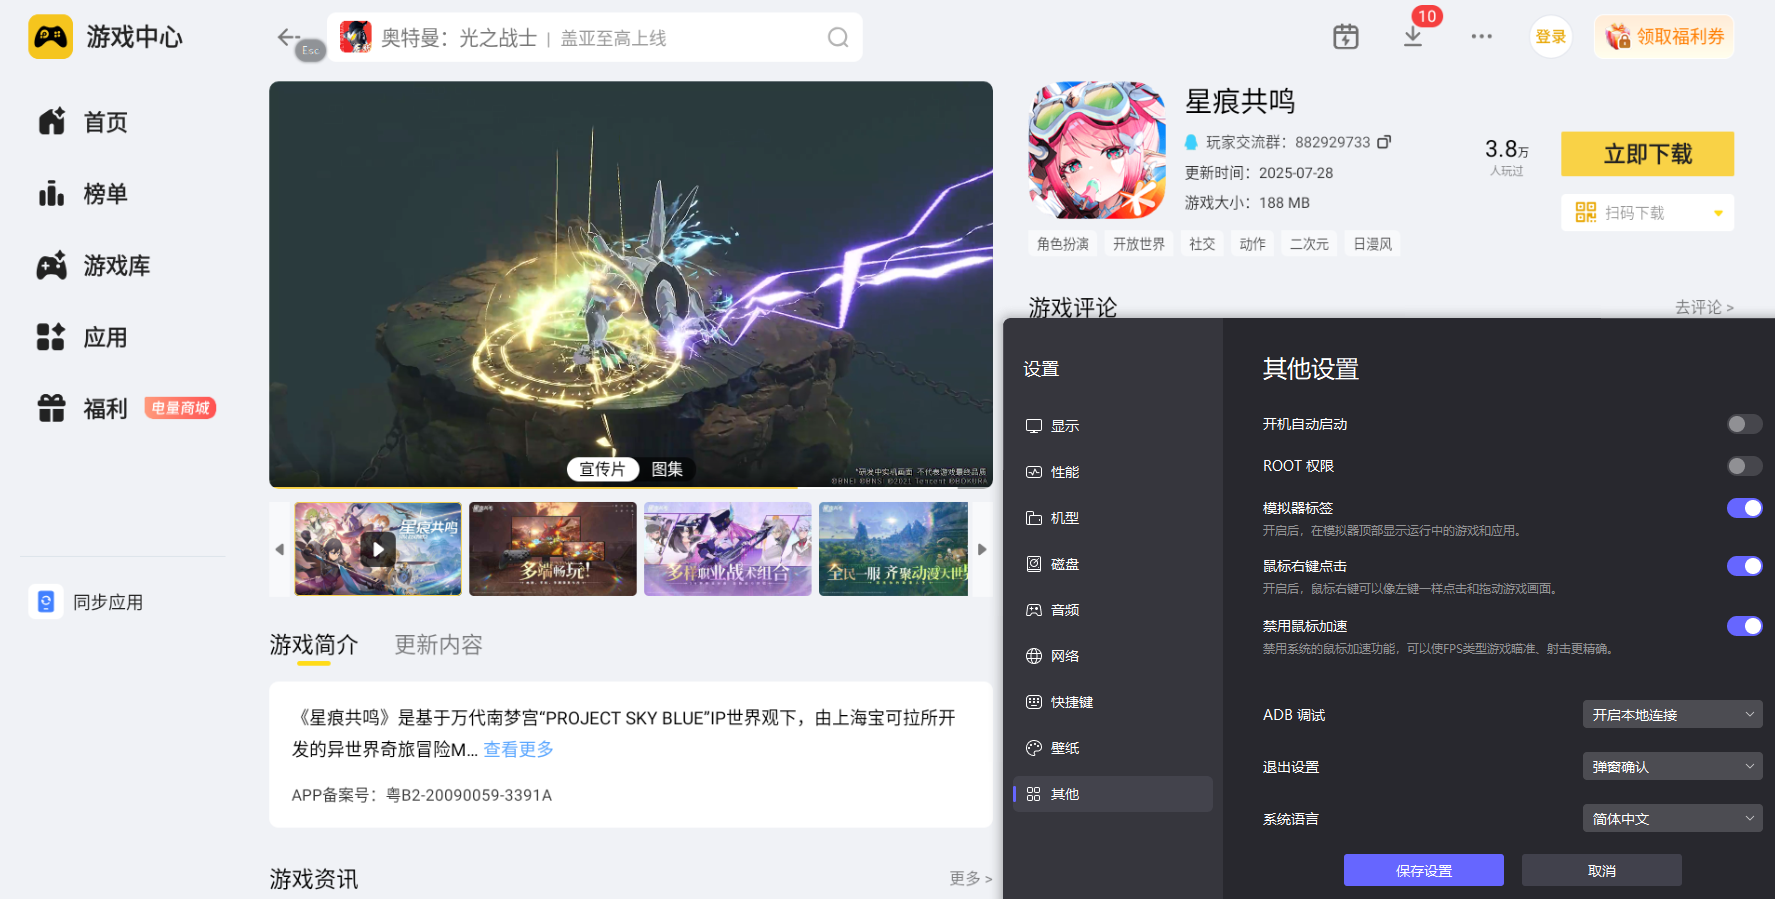
Task: Switch to the 游戏简介 tab
Action: pyautogui.click(x=313, y=645)
